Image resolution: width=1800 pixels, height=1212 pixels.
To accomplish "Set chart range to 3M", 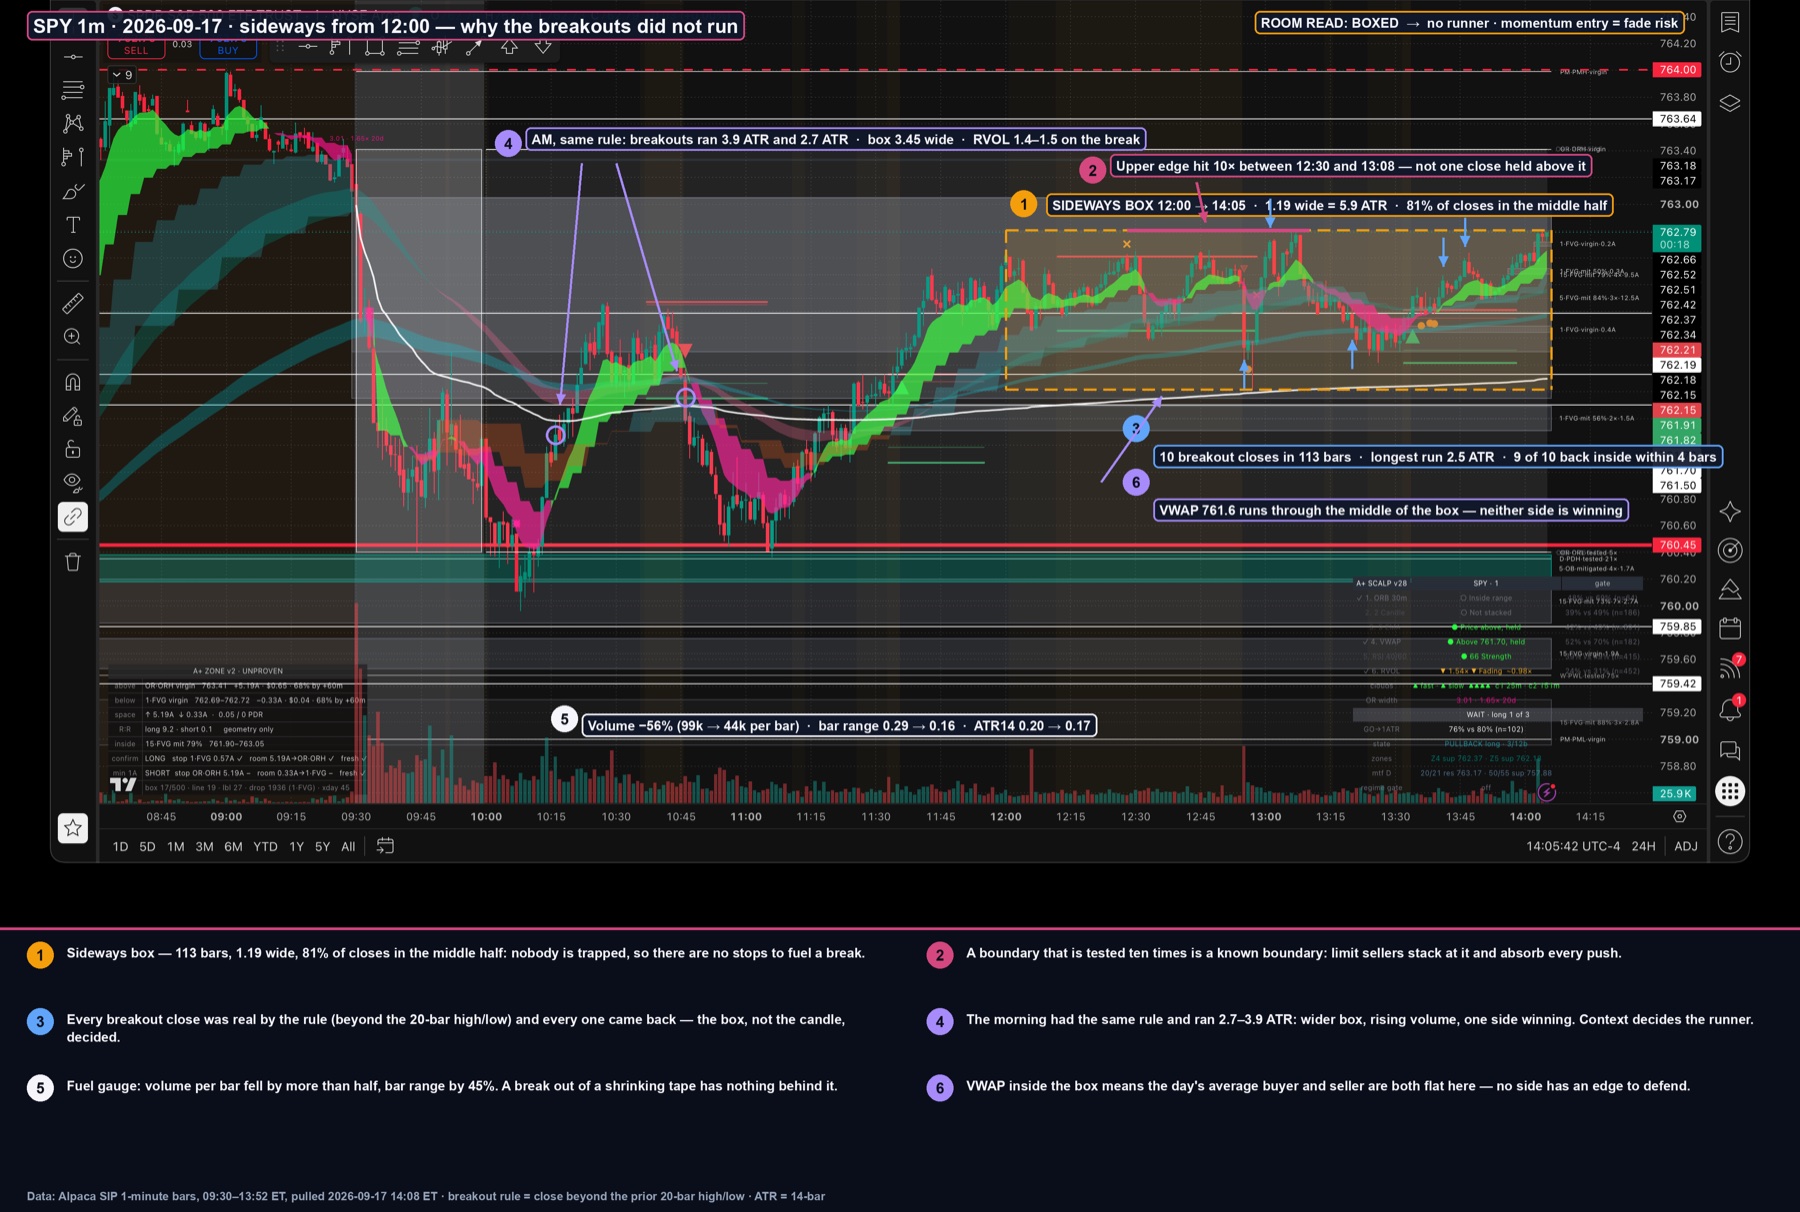I will (x=204, y=847).
